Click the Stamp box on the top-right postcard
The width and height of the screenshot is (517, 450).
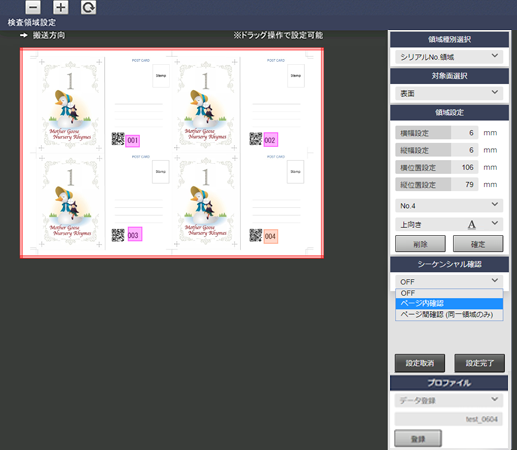pyautogui.click(x=296, y=76)
